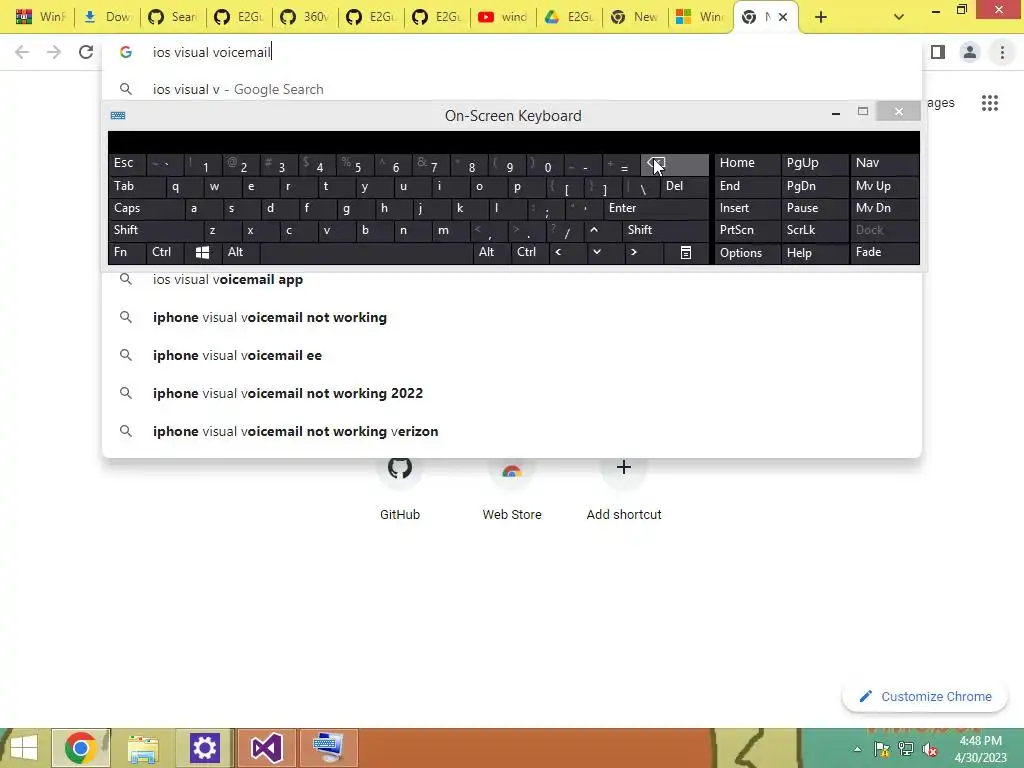Toggle the Nav key on keyboard
Screen dimensions: 1024x768
coord(884,163)
